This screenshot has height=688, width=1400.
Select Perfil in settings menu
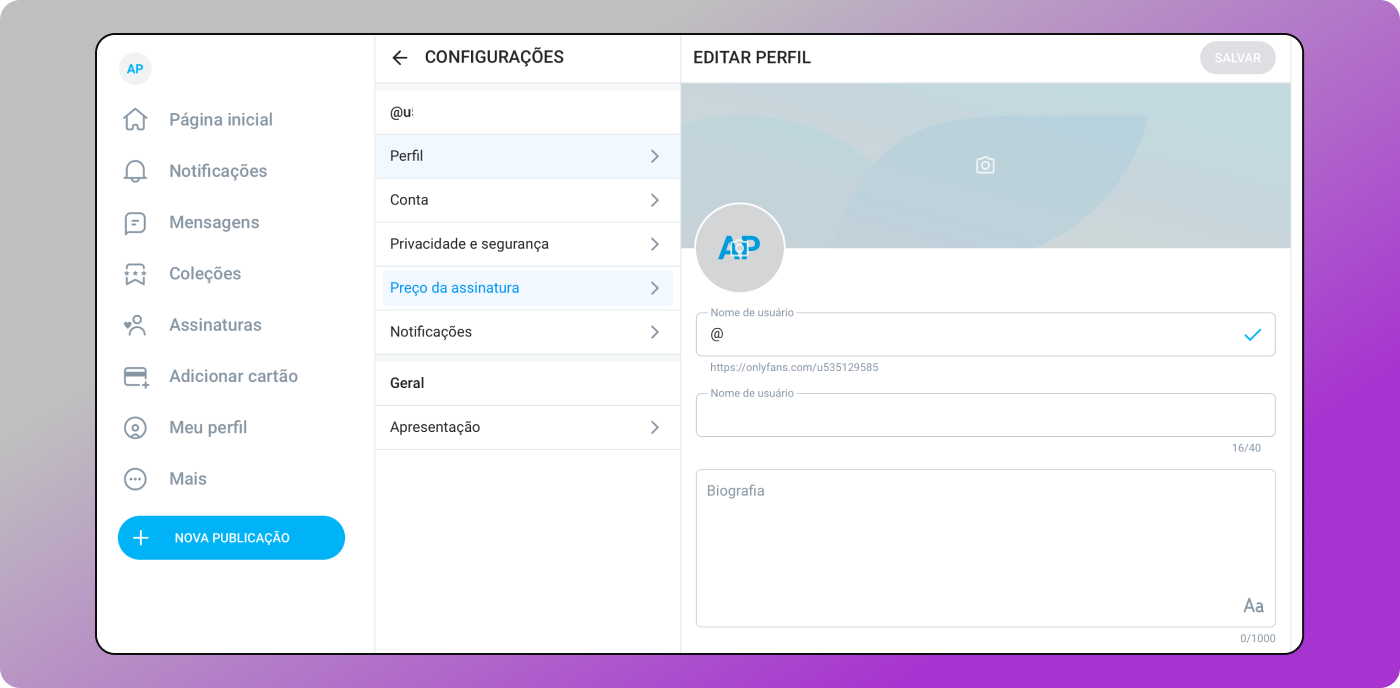[527, 157]
